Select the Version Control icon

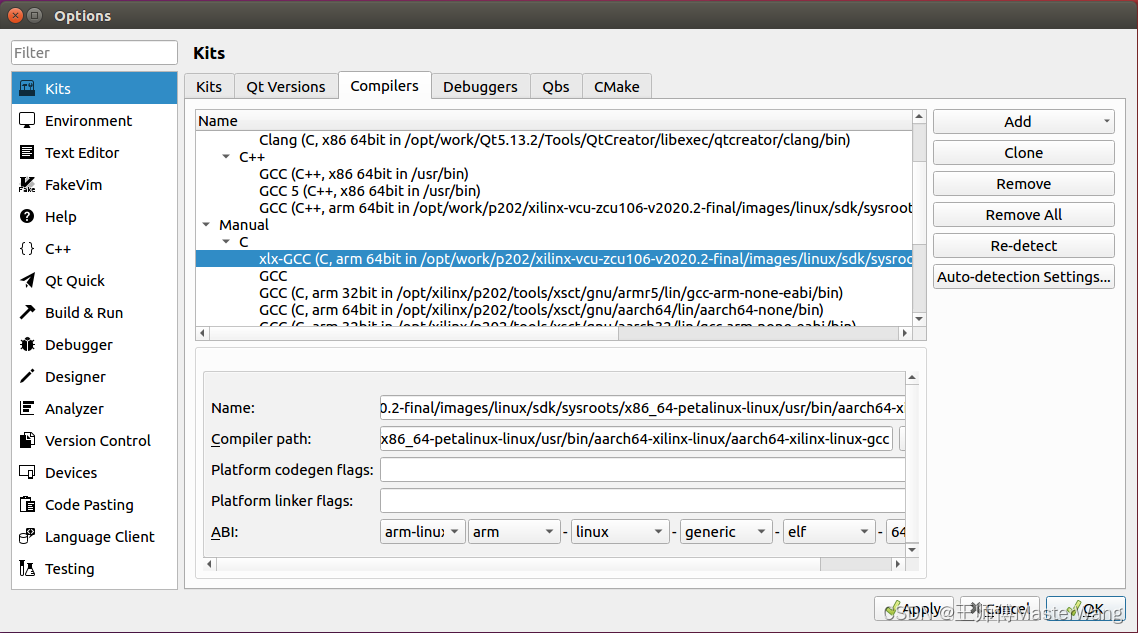[x=27, y=440]
